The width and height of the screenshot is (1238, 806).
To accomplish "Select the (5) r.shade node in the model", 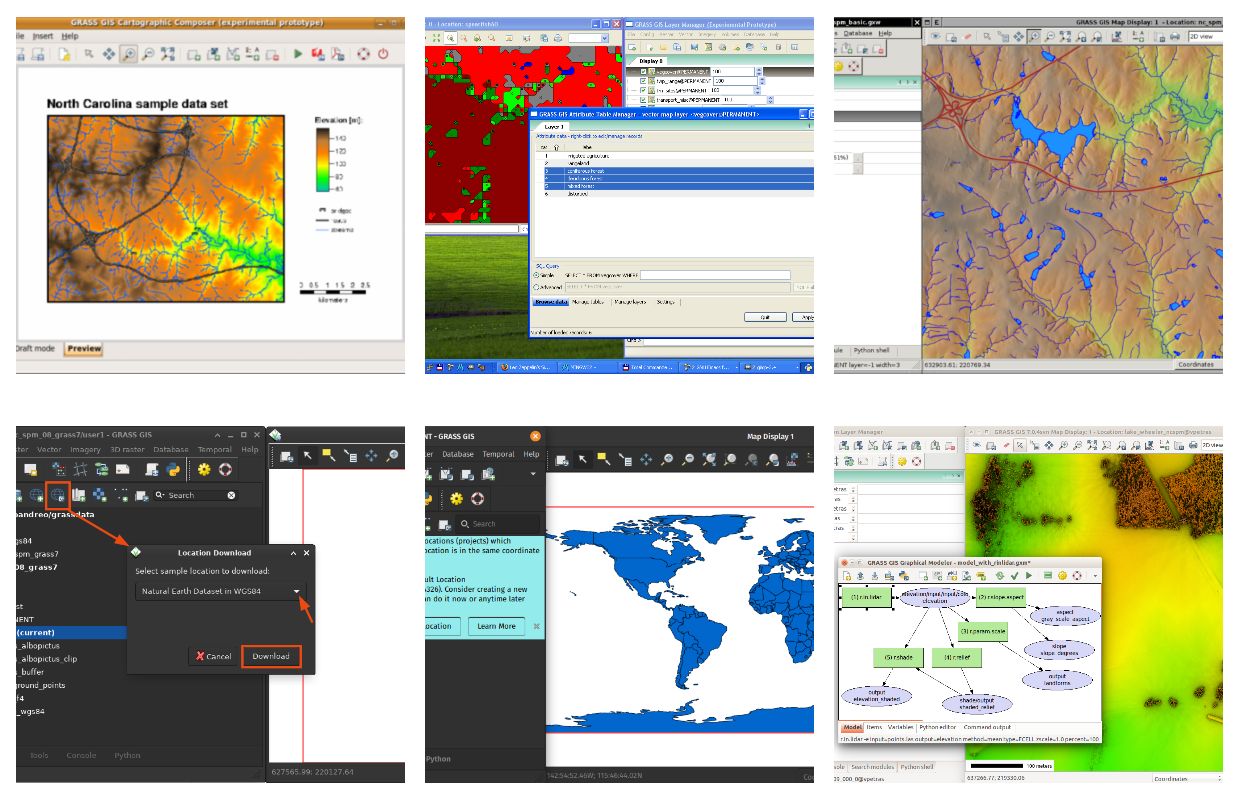I will tap(899, 658).
